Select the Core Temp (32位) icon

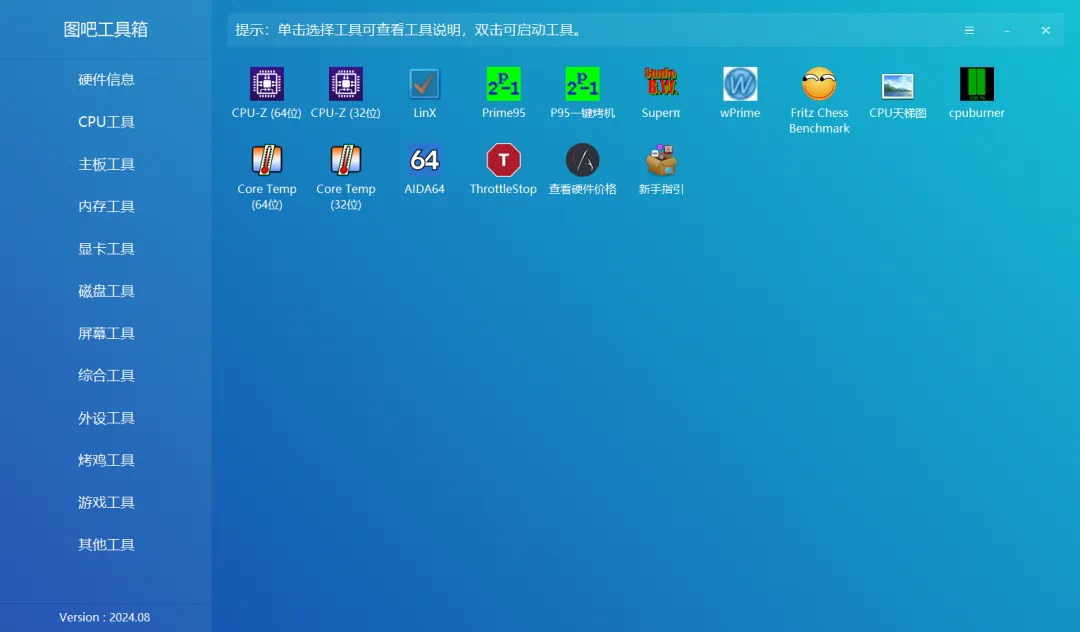click(345, 160)
